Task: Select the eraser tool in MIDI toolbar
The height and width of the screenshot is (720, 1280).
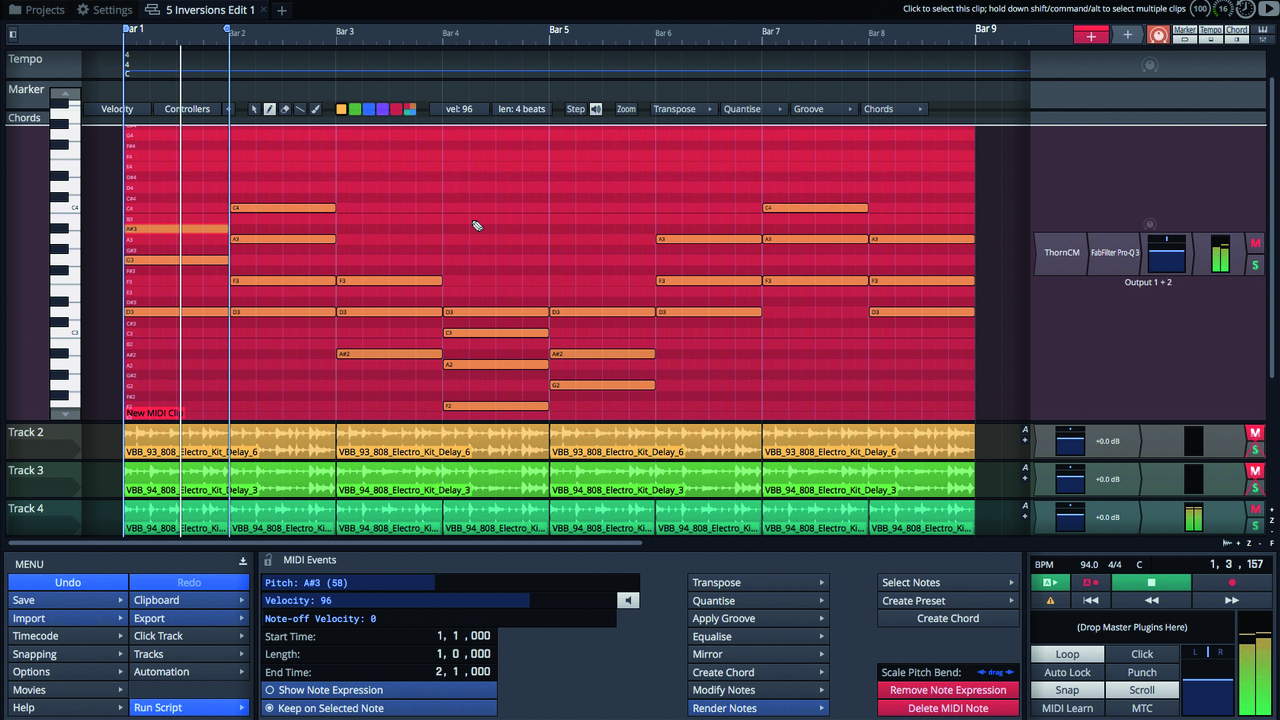Action: tap(285, 109)
